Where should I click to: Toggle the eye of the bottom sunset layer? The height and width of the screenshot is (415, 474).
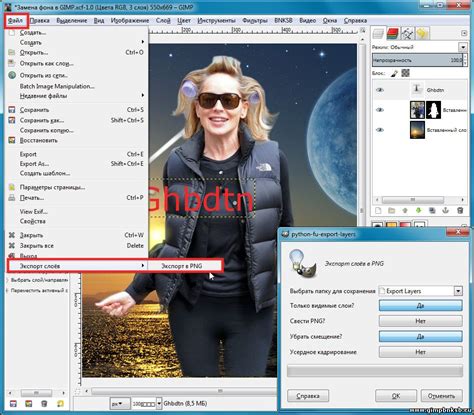point(380,130)
